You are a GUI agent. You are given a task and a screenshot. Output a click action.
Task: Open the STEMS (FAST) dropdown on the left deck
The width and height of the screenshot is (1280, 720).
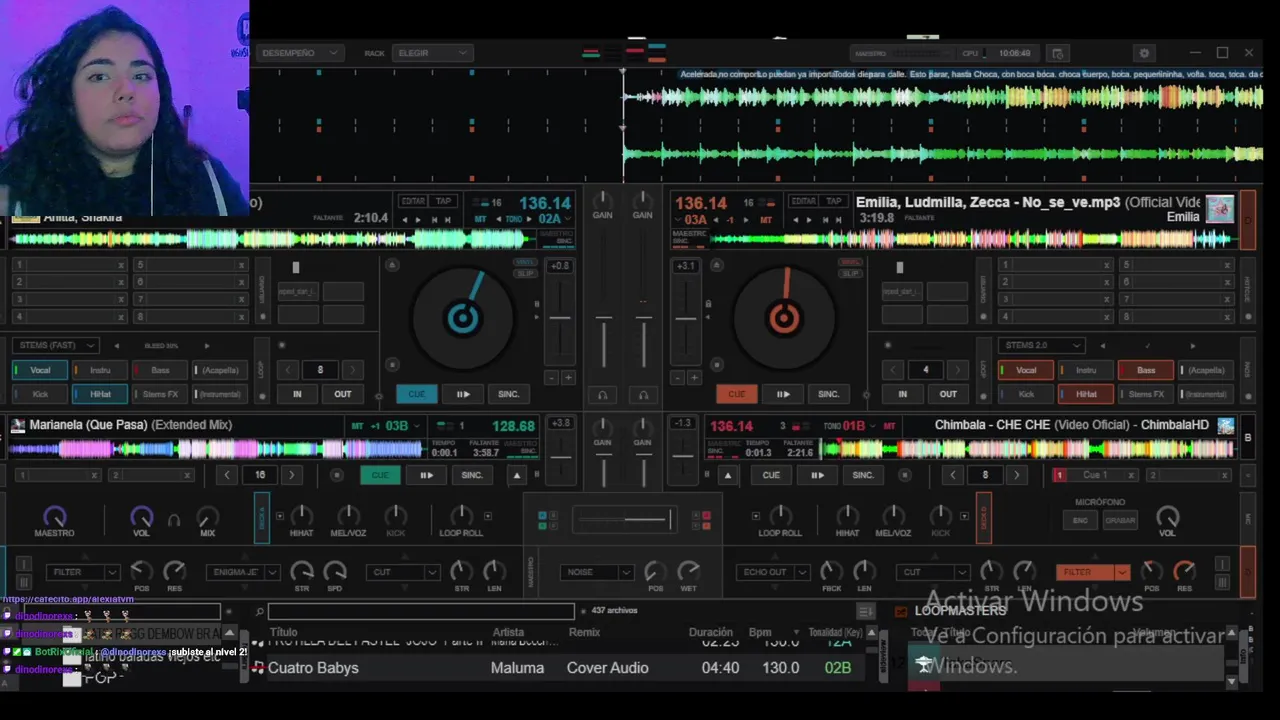[x=56, y=345]
